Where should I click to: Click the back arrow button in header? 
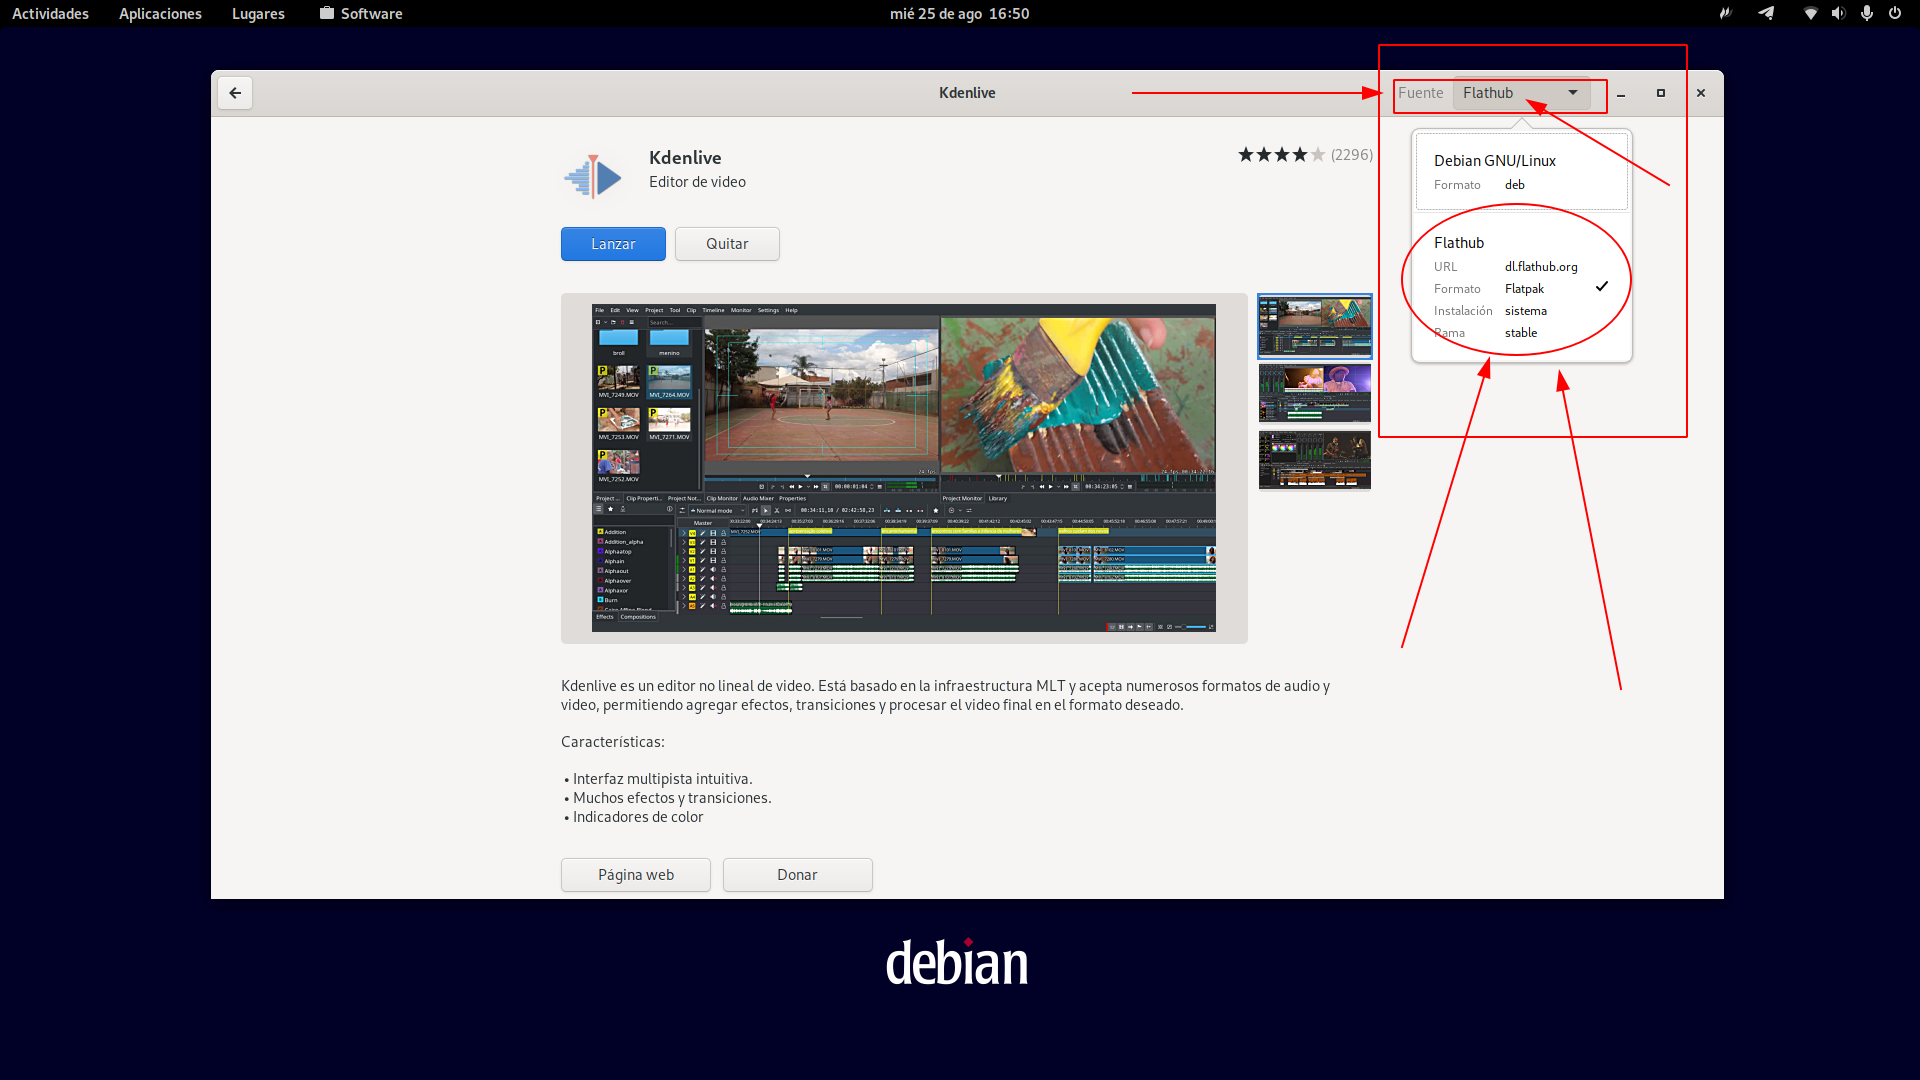click(235, 93)
